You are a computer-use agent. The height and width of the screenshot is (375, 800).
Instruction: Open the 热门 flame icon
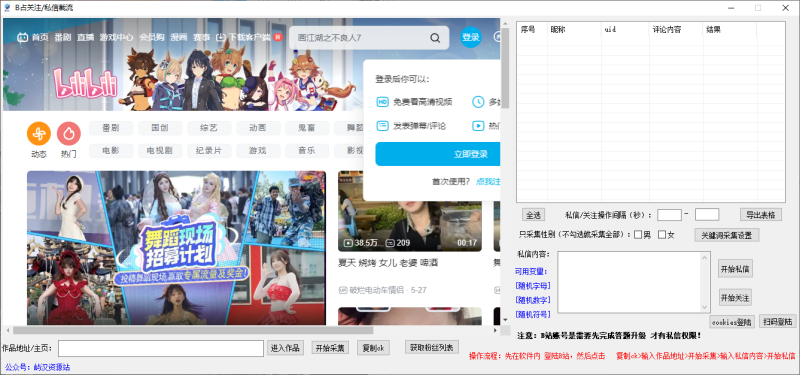[x=69, y=134]
